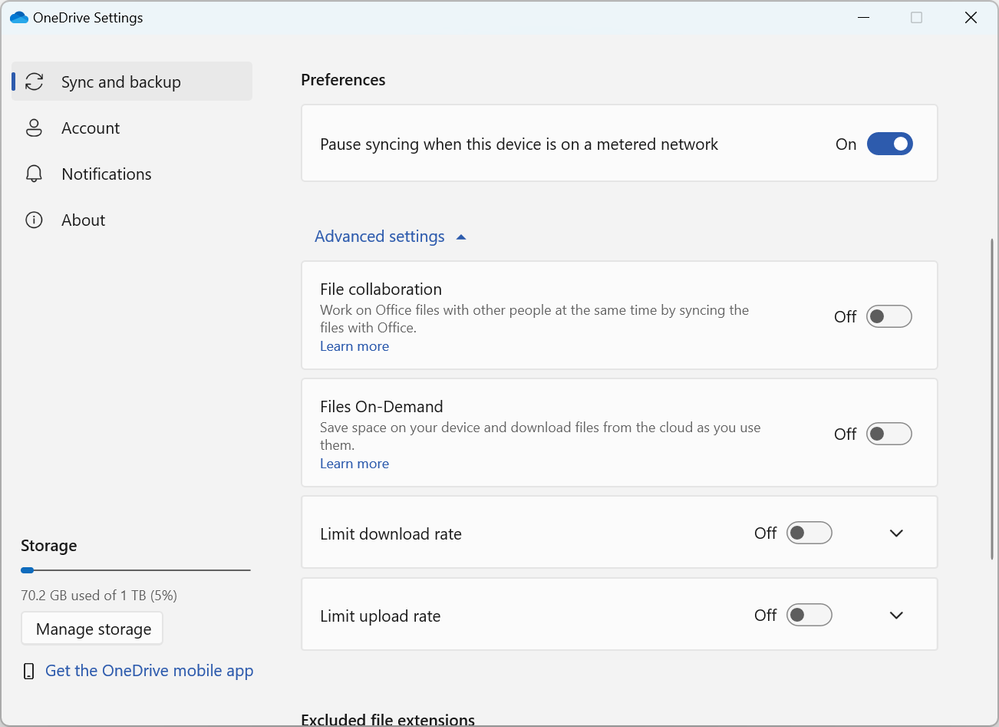The height and width of the screenshot is (727, 999).
Task: Open the Notifications page
Action: 132,174
